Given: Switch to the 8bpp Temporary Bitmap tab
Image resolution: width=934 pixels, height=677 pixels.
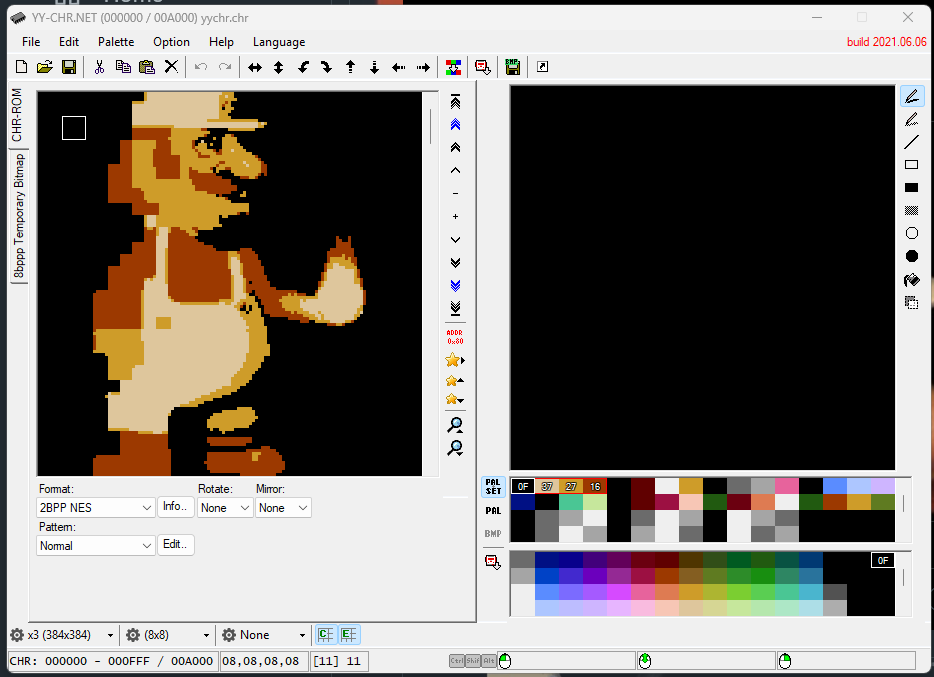Looking at the screenshot, I should (19, 215).
